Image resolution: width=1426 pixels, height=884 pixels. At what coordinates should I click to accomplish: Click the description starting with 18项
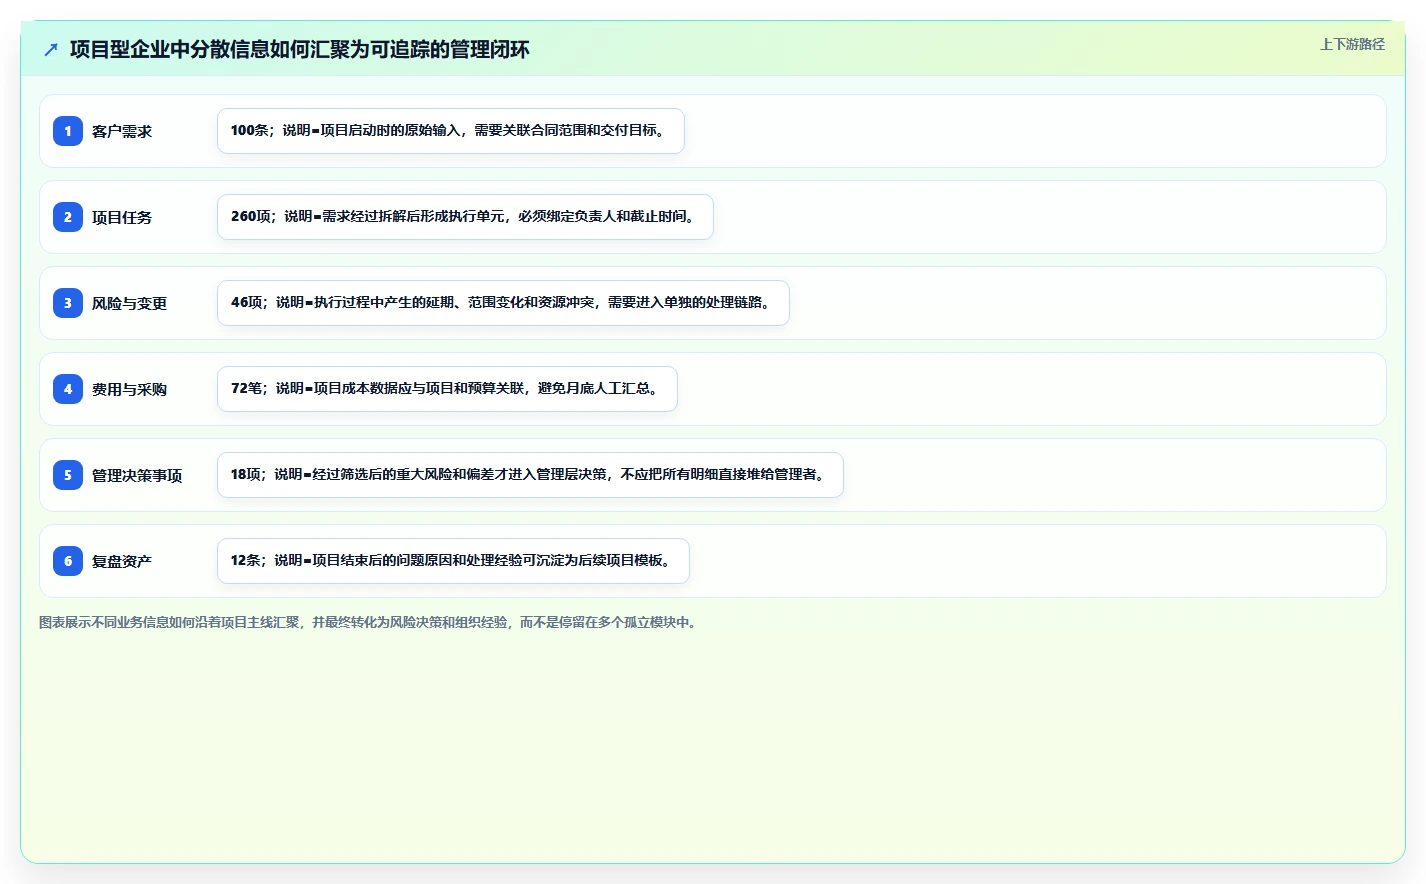coord(530,475)
